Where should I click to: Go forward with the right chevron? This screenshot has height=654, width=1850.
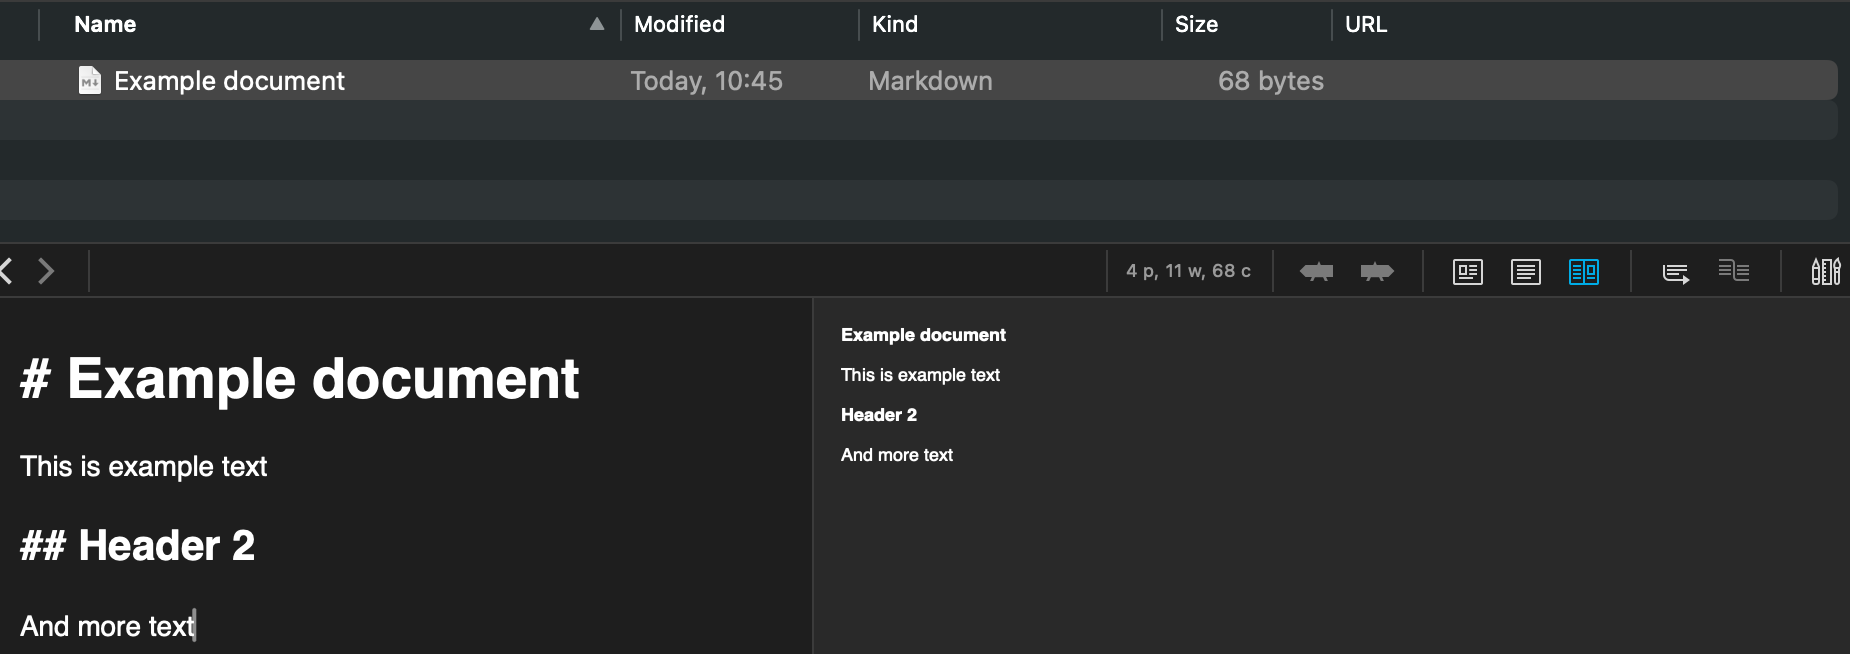pos(46,271)
